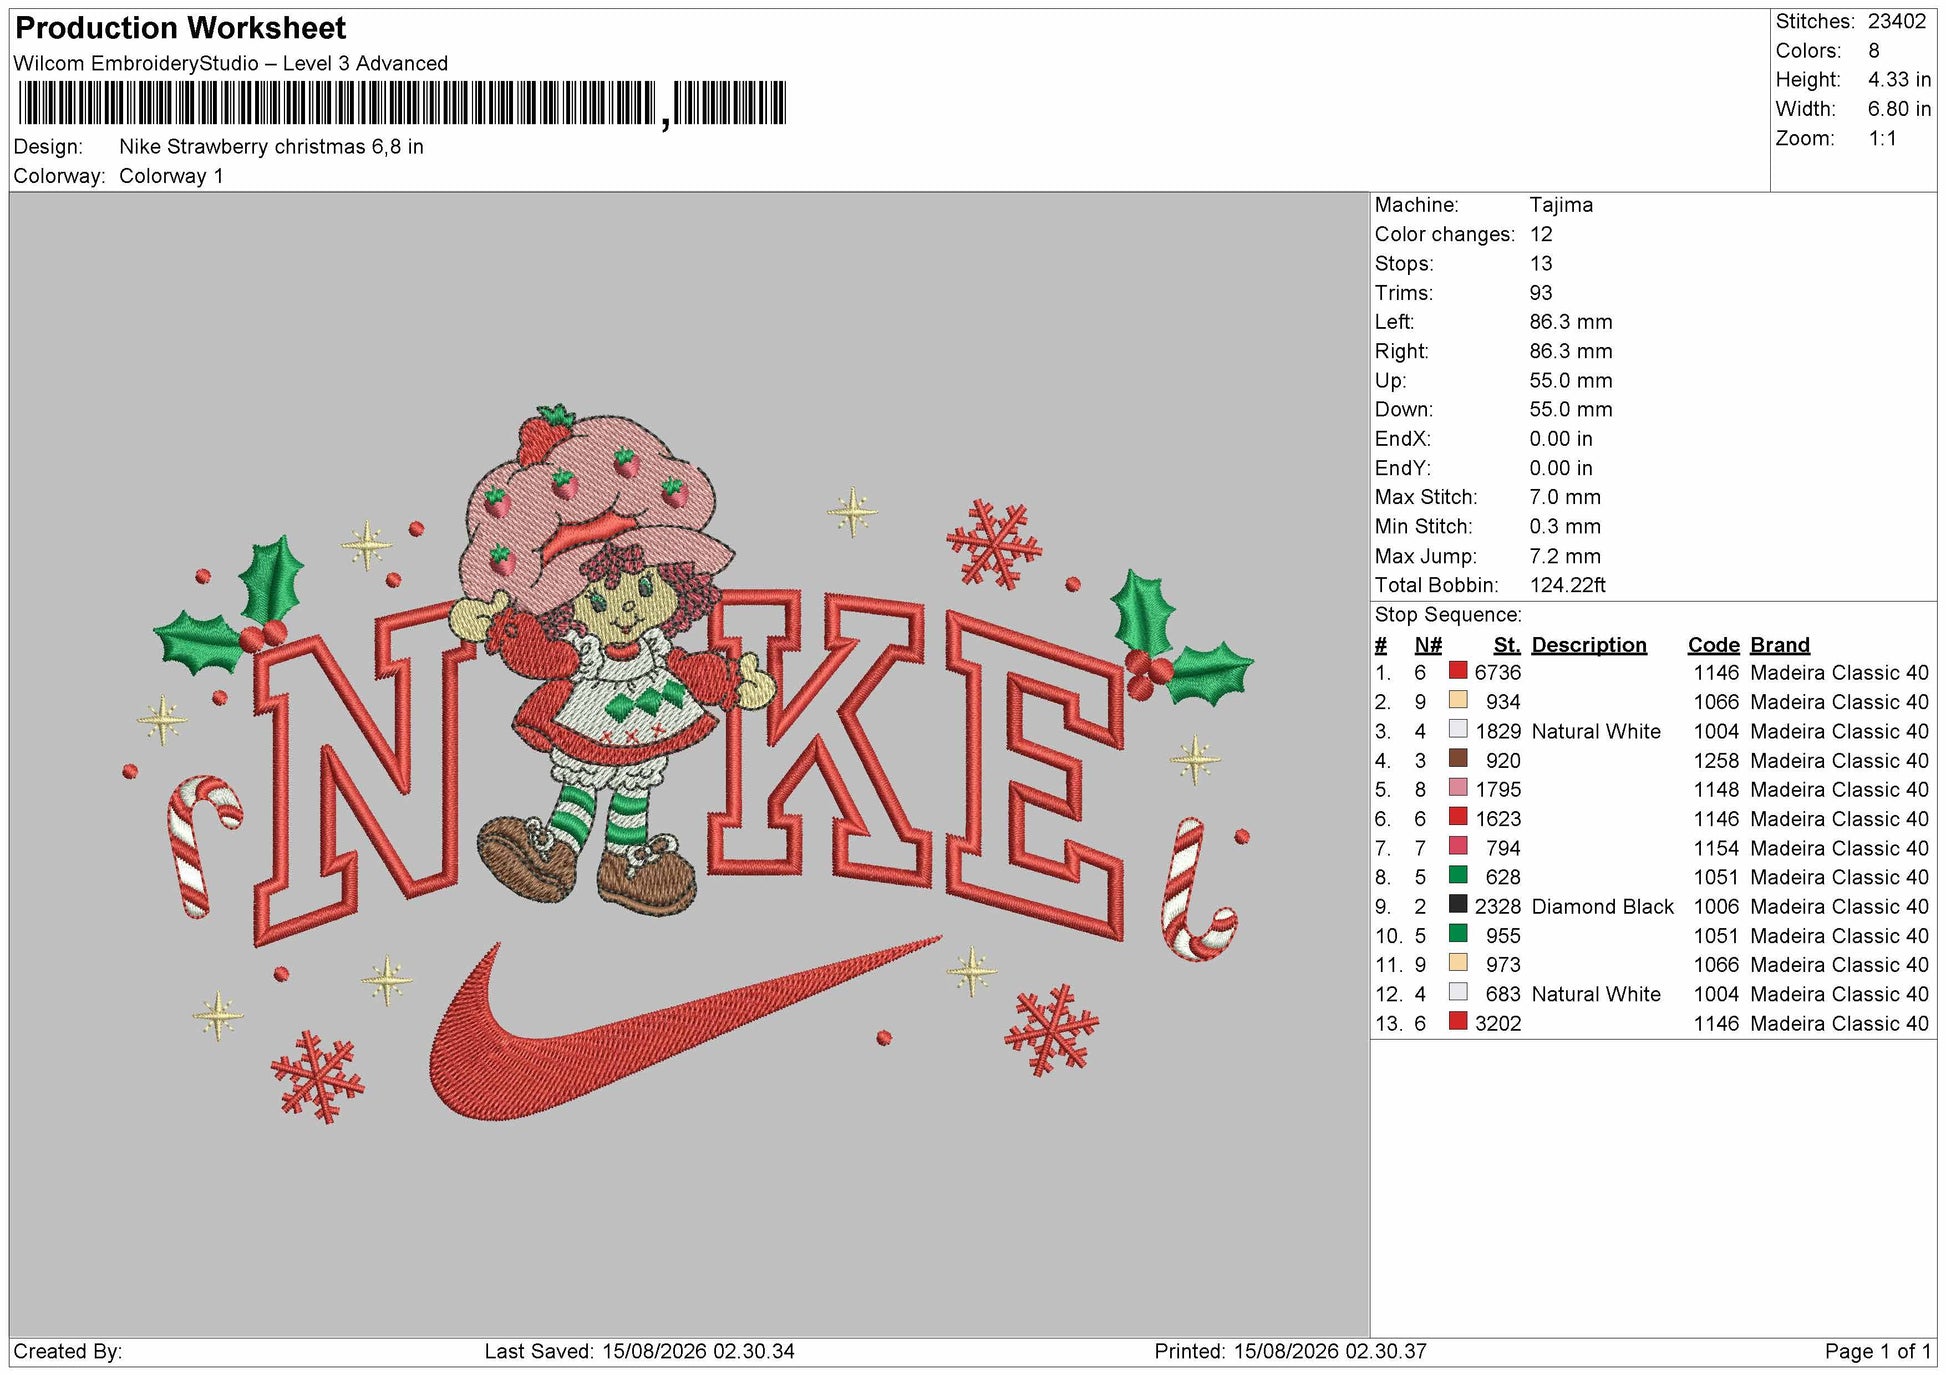The height and width of the screenshot is (1375, 1946).
Task: Click the red swatch in stop row 1
Action: pyautogui.click(x=1458, y=671)
